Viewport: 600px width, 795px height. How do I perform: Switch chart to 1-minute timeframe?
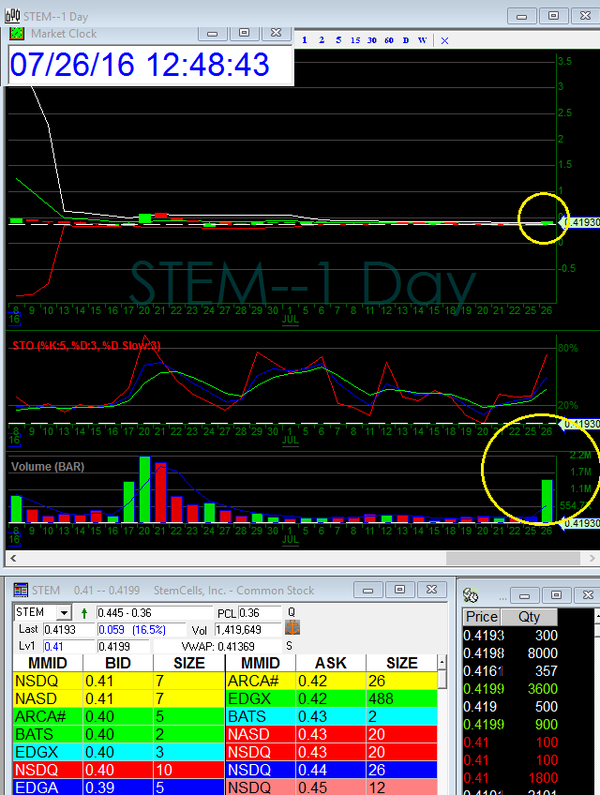[x=303, y=40]
